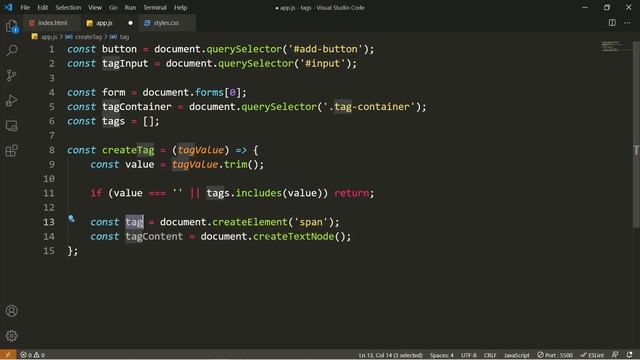The height and width of the screenshot is (360, 640).
Task: Click the minimap code overview
Action: click(x=611, y=46)
